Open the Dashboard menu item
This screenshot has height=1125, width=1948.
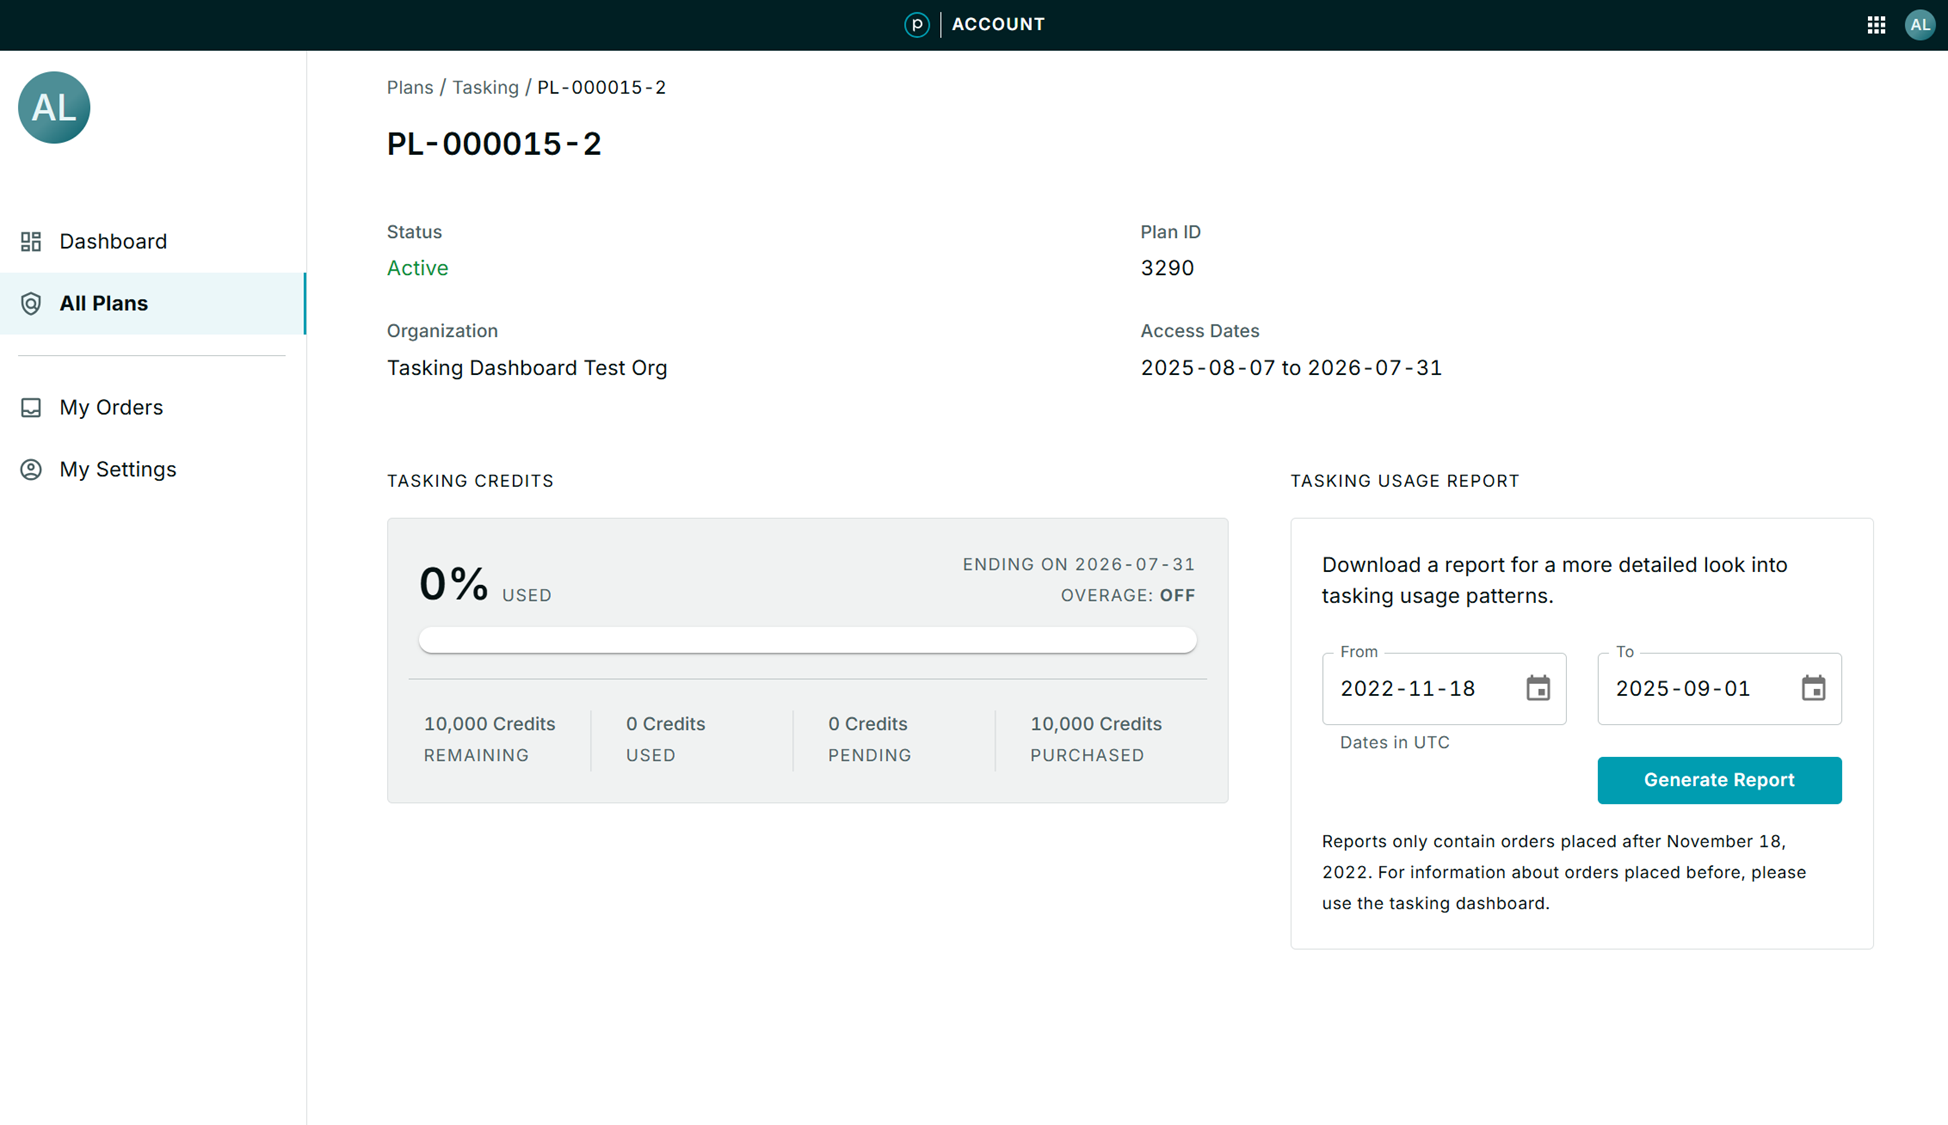point(113,241)
